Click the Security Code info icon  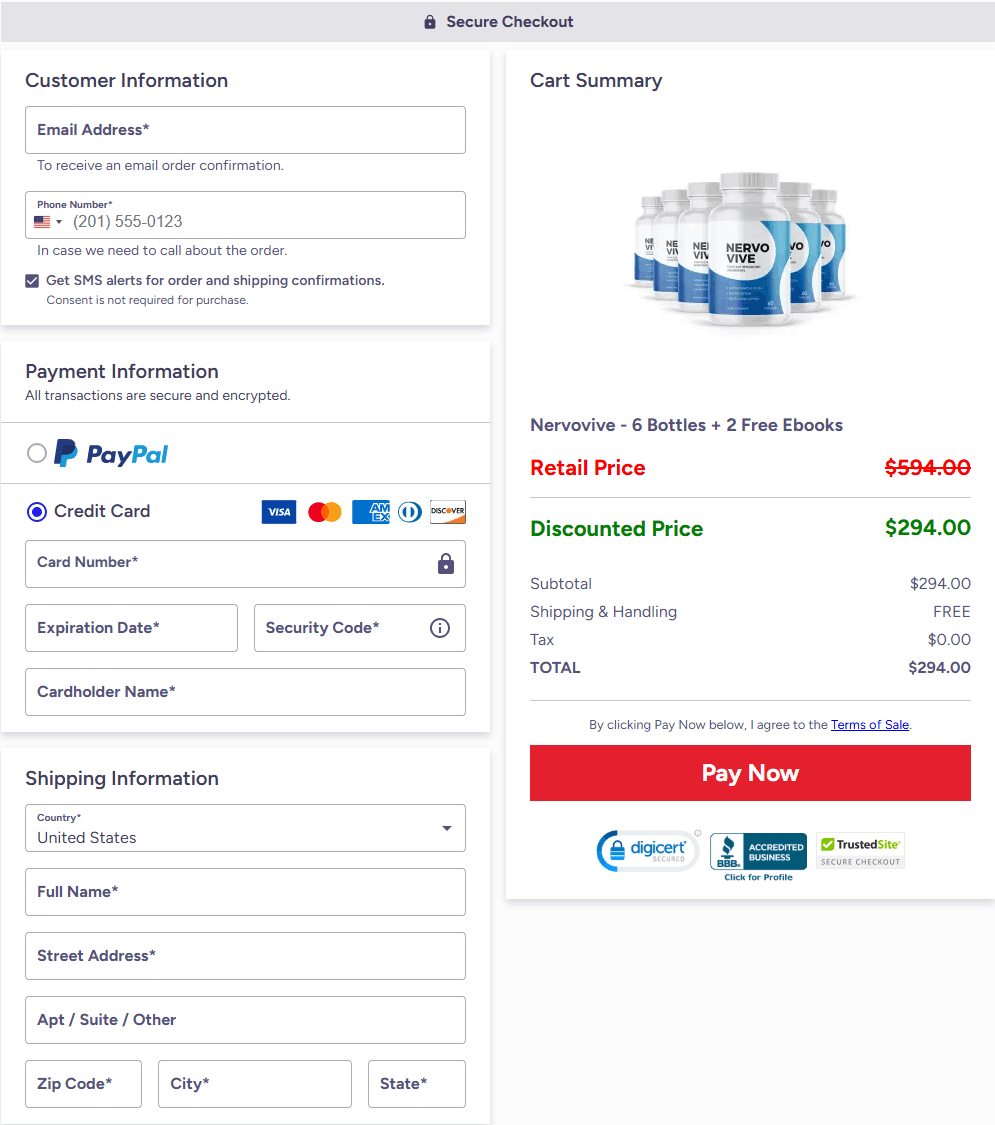[440, 628]
